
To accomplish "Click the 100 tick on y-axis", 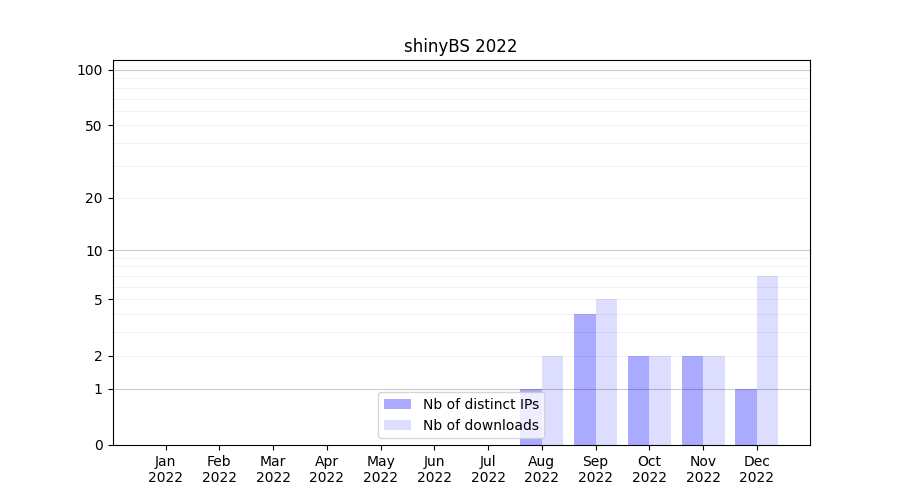I will [x=90, y=70].
